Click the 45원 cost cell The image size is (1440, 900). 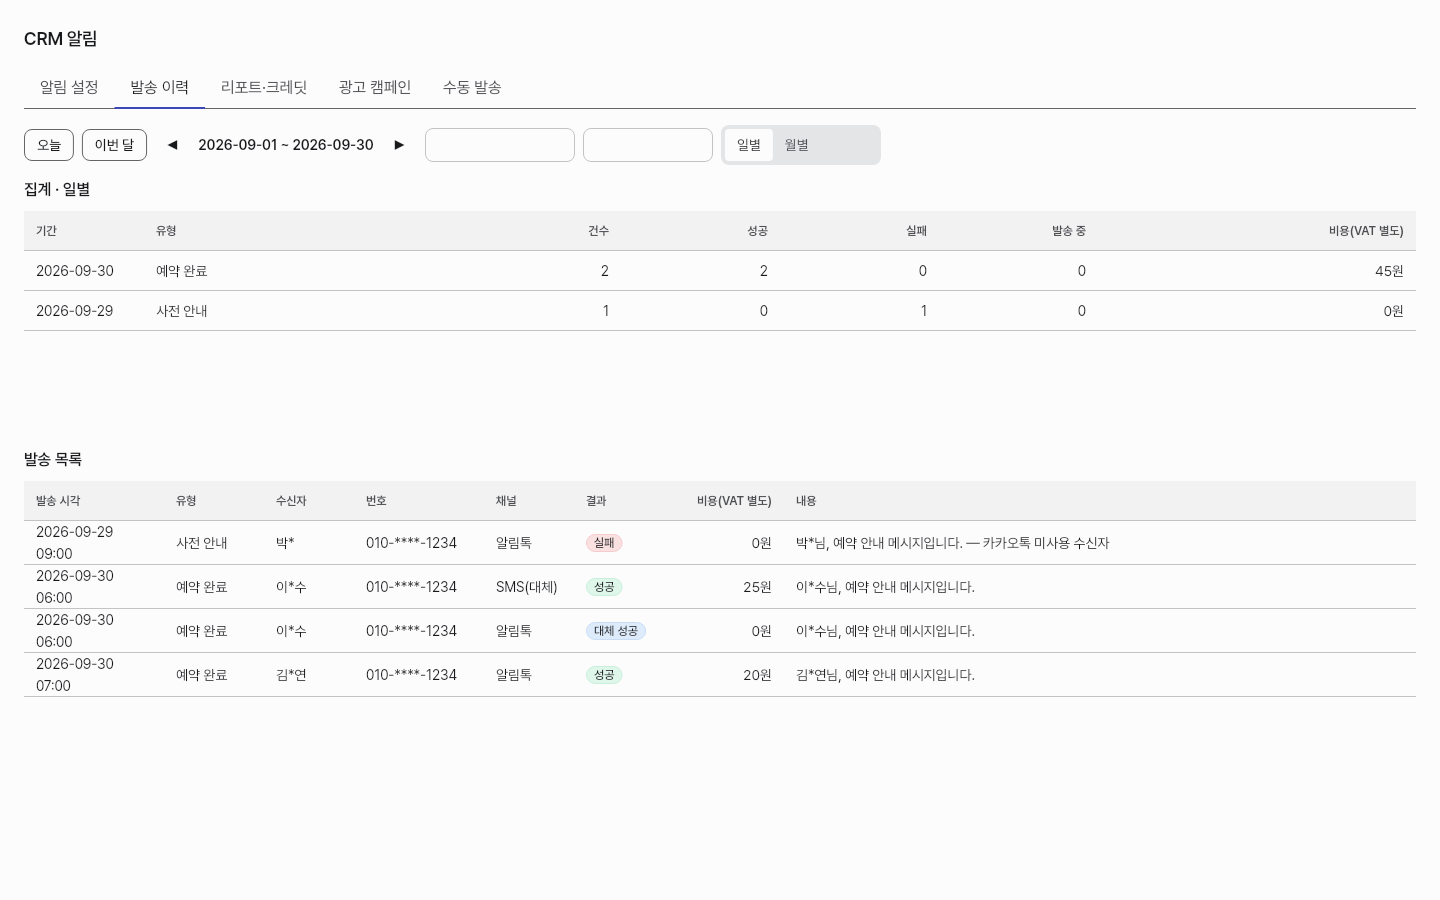(x=1389, y=271)
